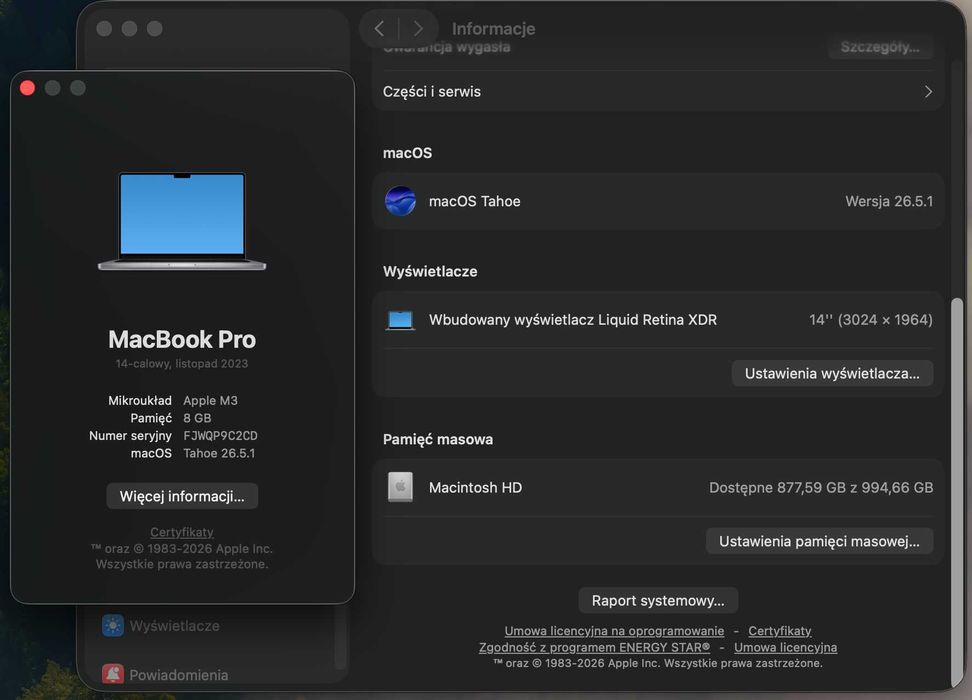
Task: Click the MacBook Pro laptop image
Action: 182,221
